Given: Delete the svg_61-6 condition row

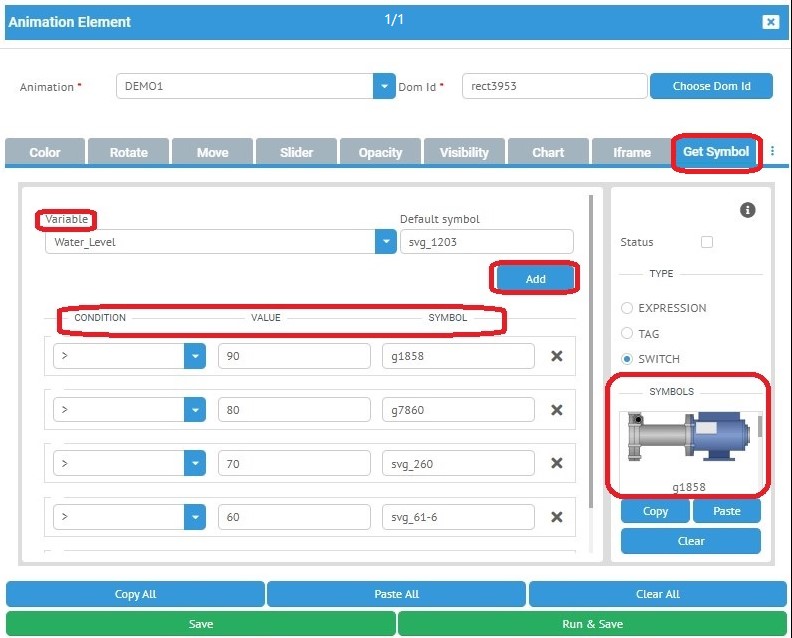Looking at the screenshot, I should coord(557,517).
